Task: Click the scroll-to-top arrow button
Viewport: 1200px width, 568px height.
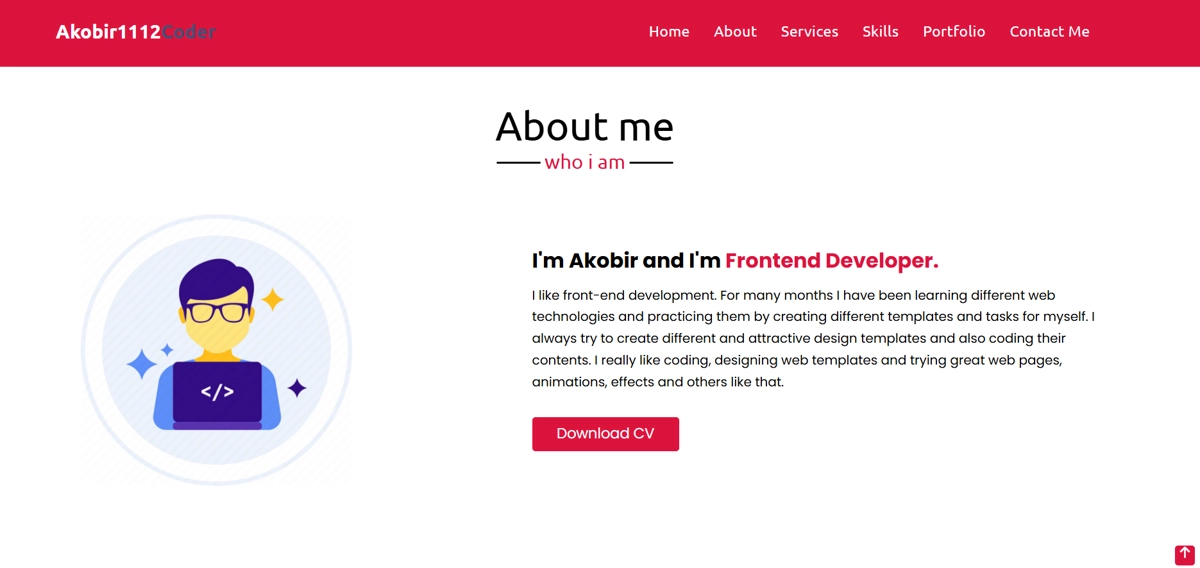Action: tap(1184, 554)
